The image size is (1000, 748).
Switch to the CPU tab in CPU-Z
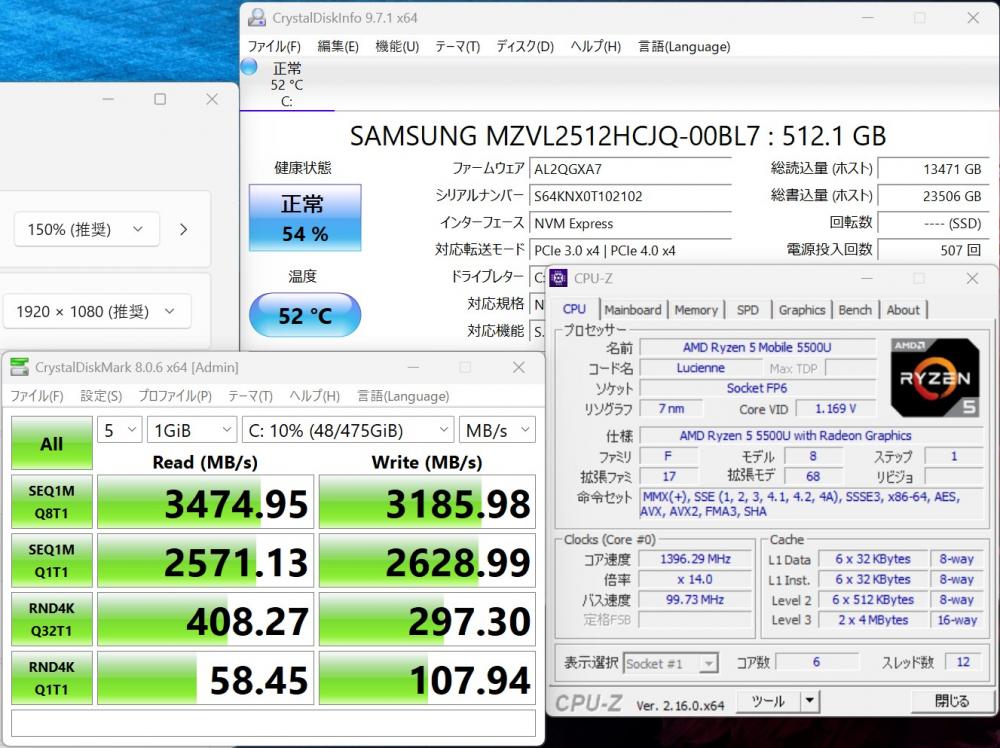[x=574, y=309]
